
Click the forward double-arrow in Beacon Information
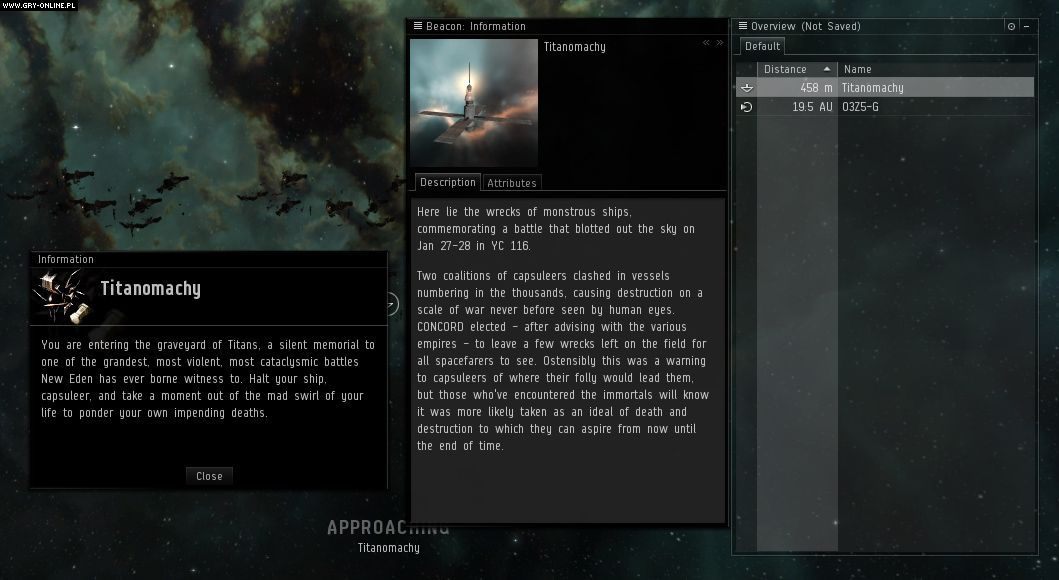(x=719, y=43)
